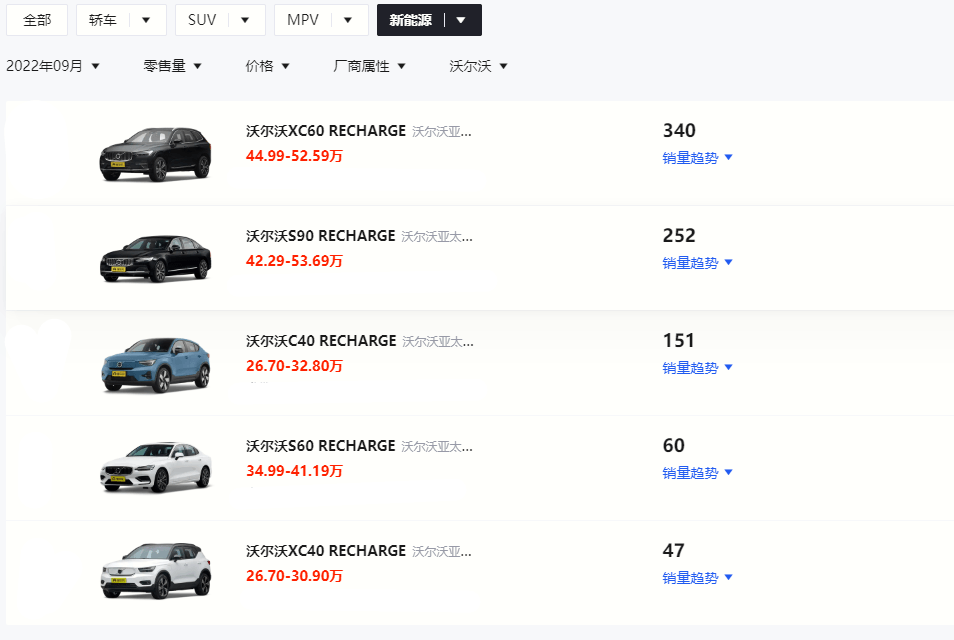Click manufacturer label beside C40 RECHARGE
The image size is (954, 640).
click(x=438, y=342)
